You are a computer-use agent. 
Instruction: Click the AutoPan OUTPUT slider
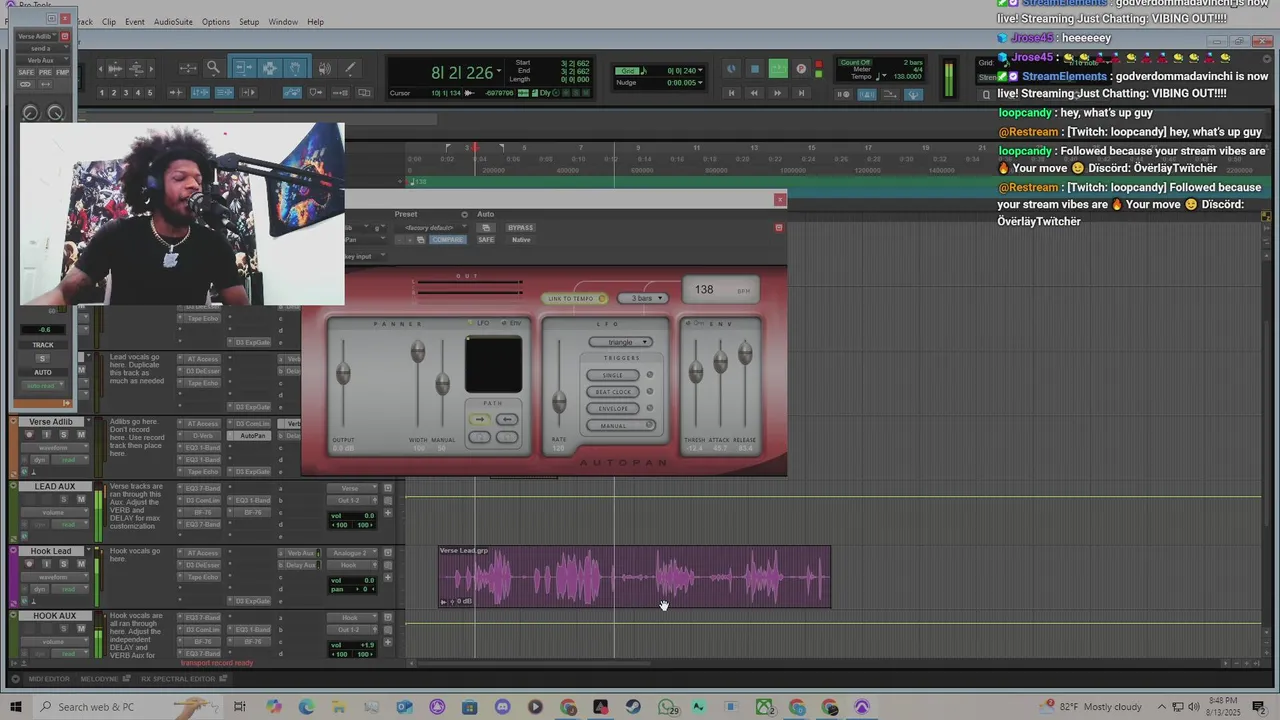click(343, 375)
